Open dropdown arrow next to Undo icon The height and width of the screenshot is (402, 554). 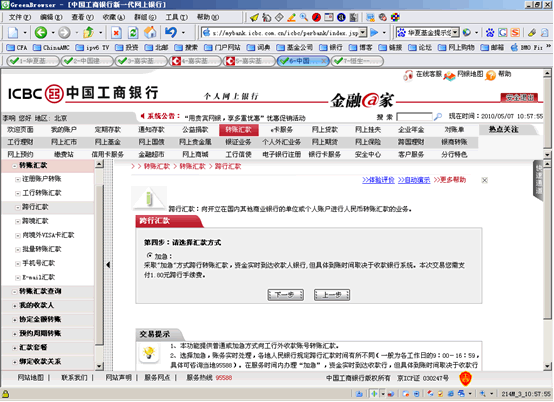183,33
